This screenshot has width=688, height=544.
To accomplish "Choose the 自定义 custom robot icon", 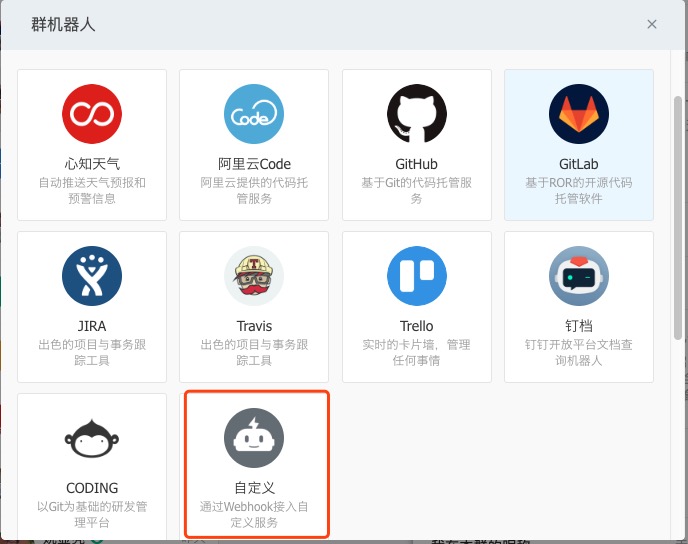I will pos(254,438).
